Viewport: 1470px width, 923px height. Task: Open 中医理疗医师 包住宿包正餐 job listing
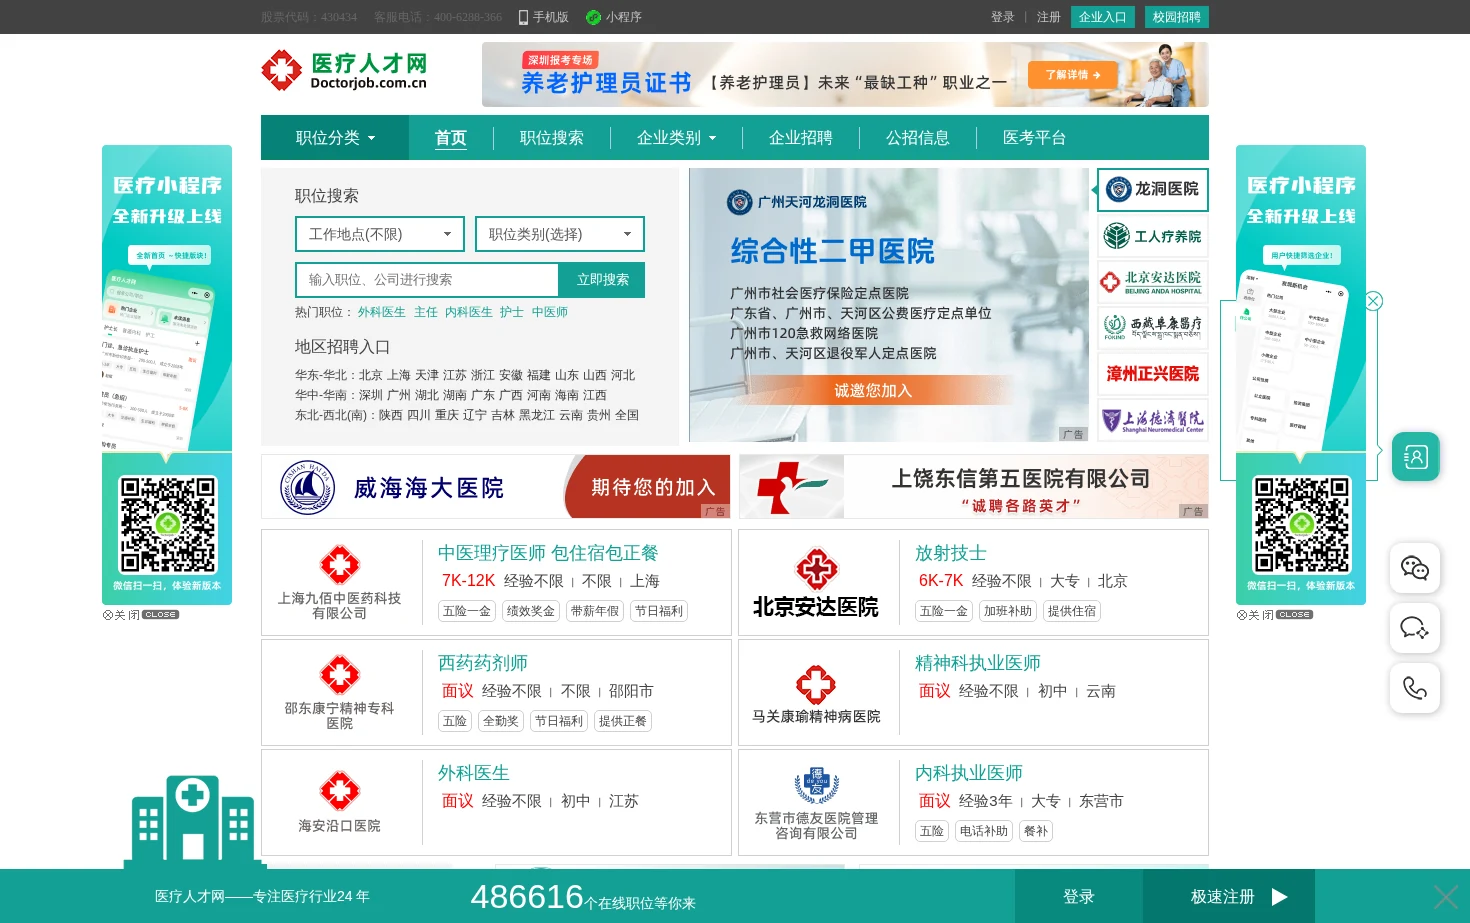pyautogui.click(x=548, y=553)
